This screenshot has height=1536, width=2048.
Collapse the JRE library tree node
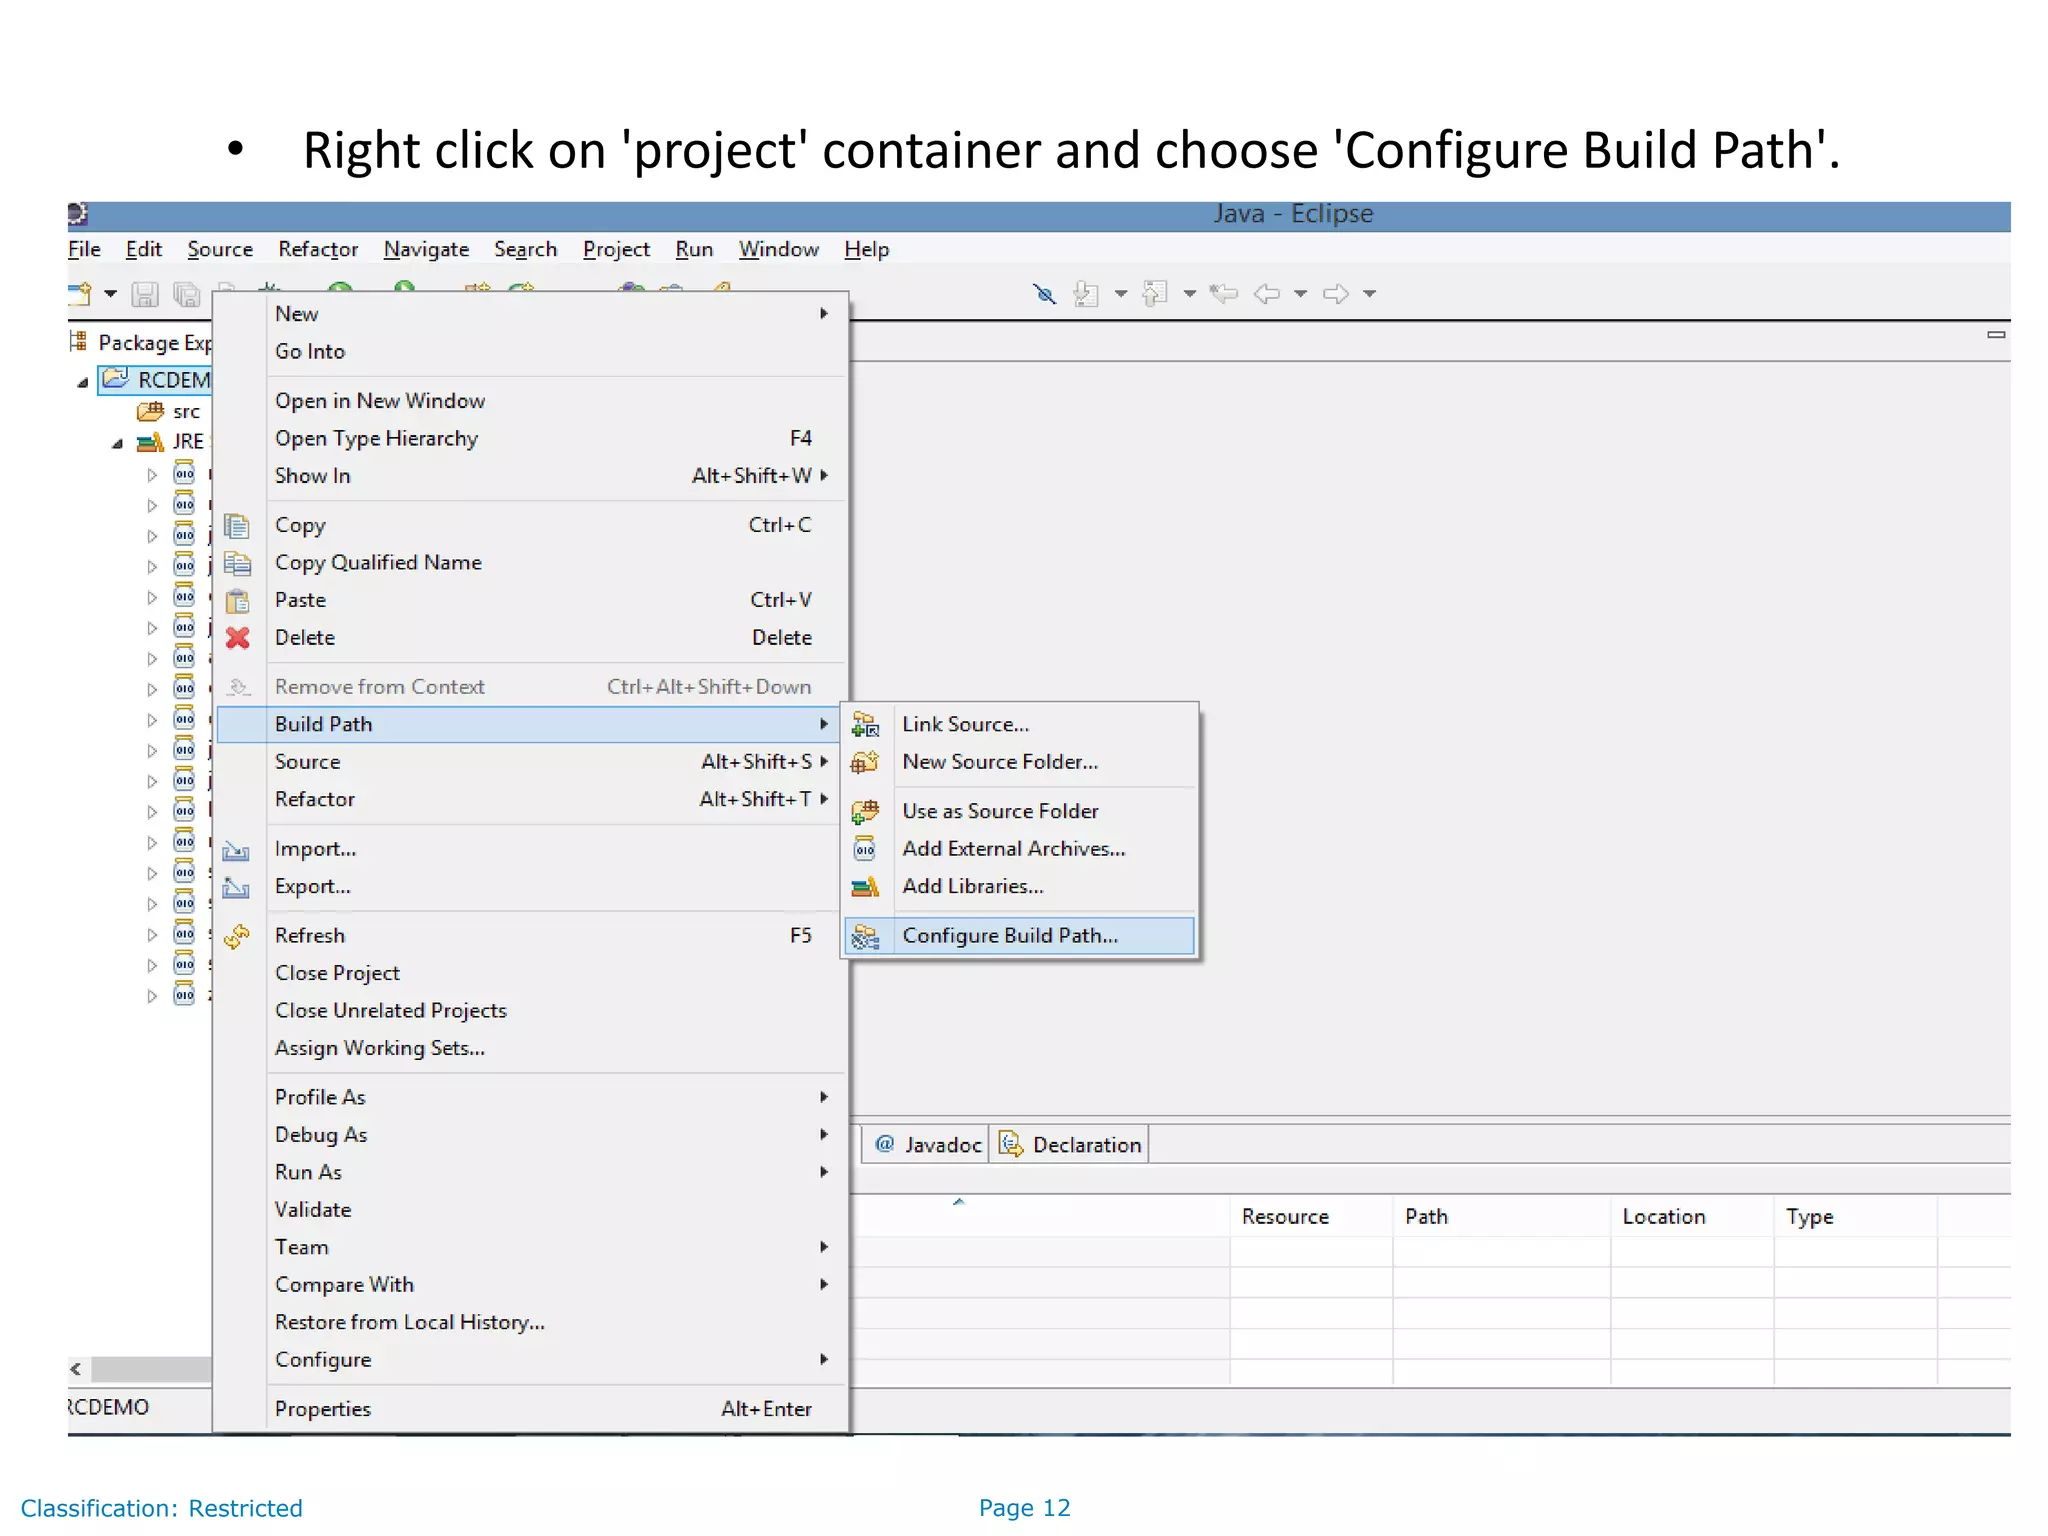(118, 443)
